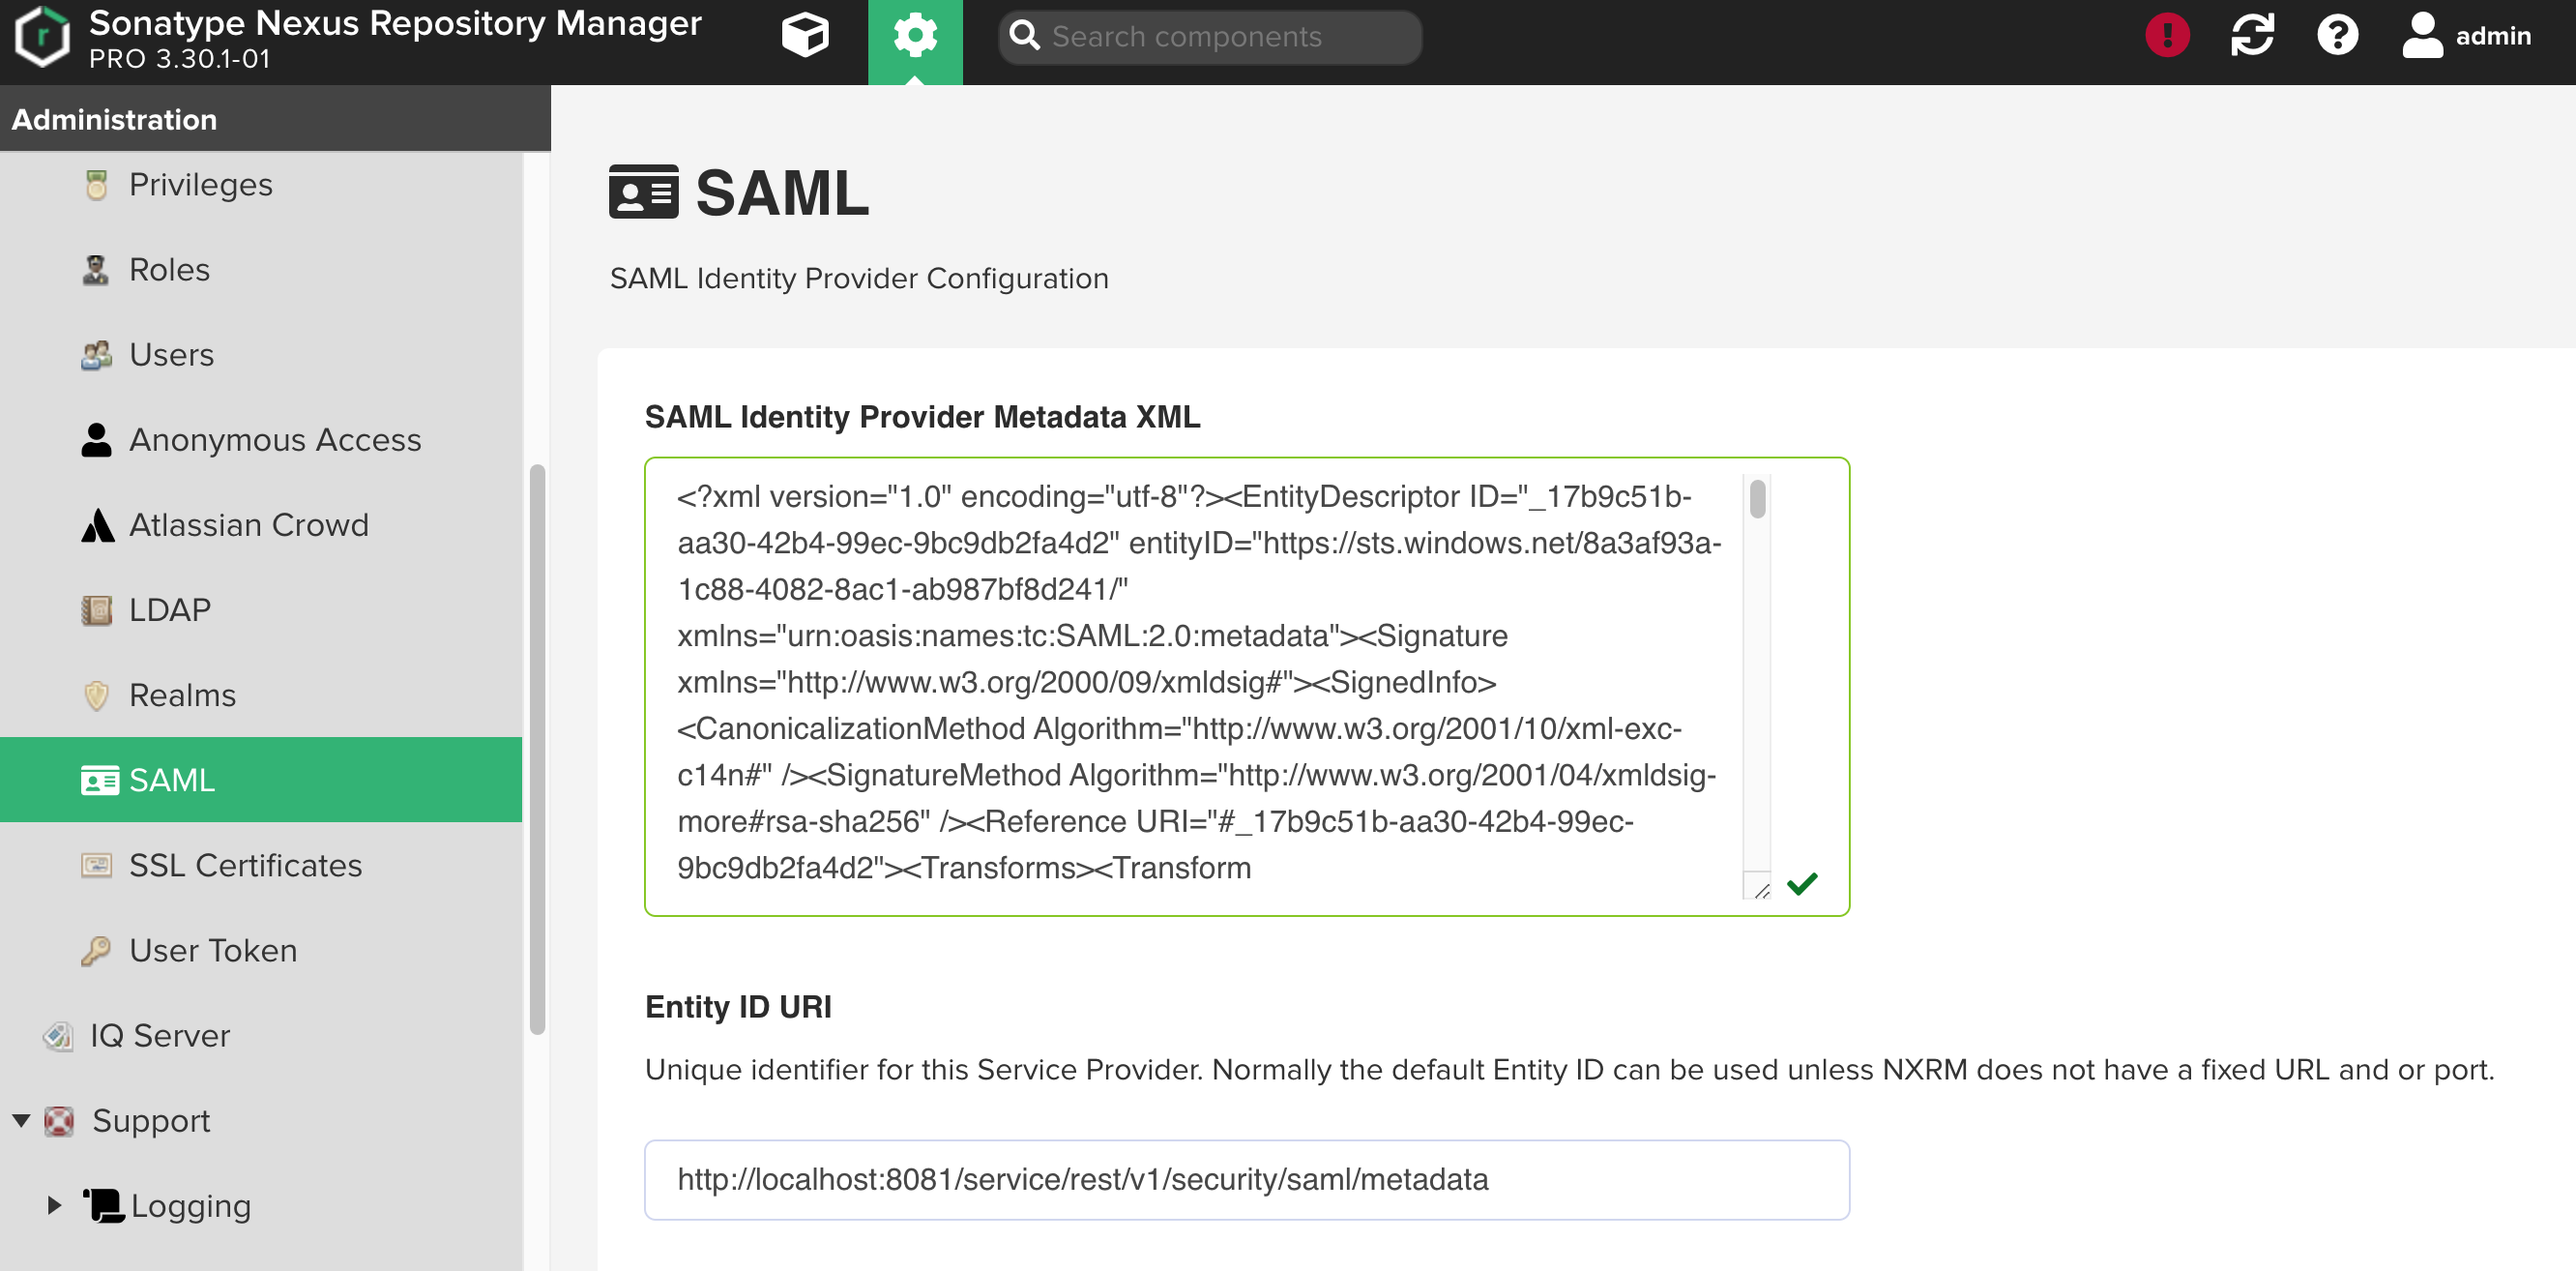
Task: Click the metadata XML textarea scrollbar
Action: pos(1757,500)
